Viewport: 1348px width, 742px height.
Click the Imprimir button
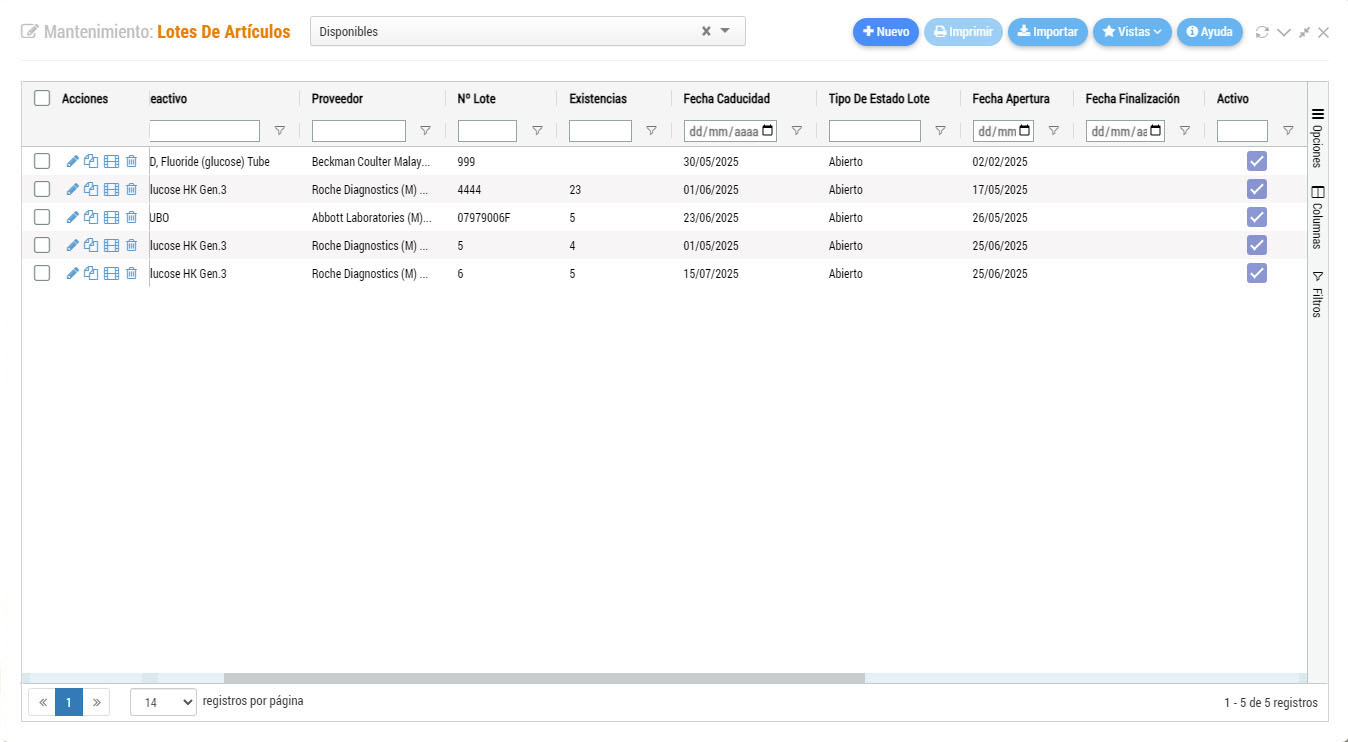click(963, 32)
